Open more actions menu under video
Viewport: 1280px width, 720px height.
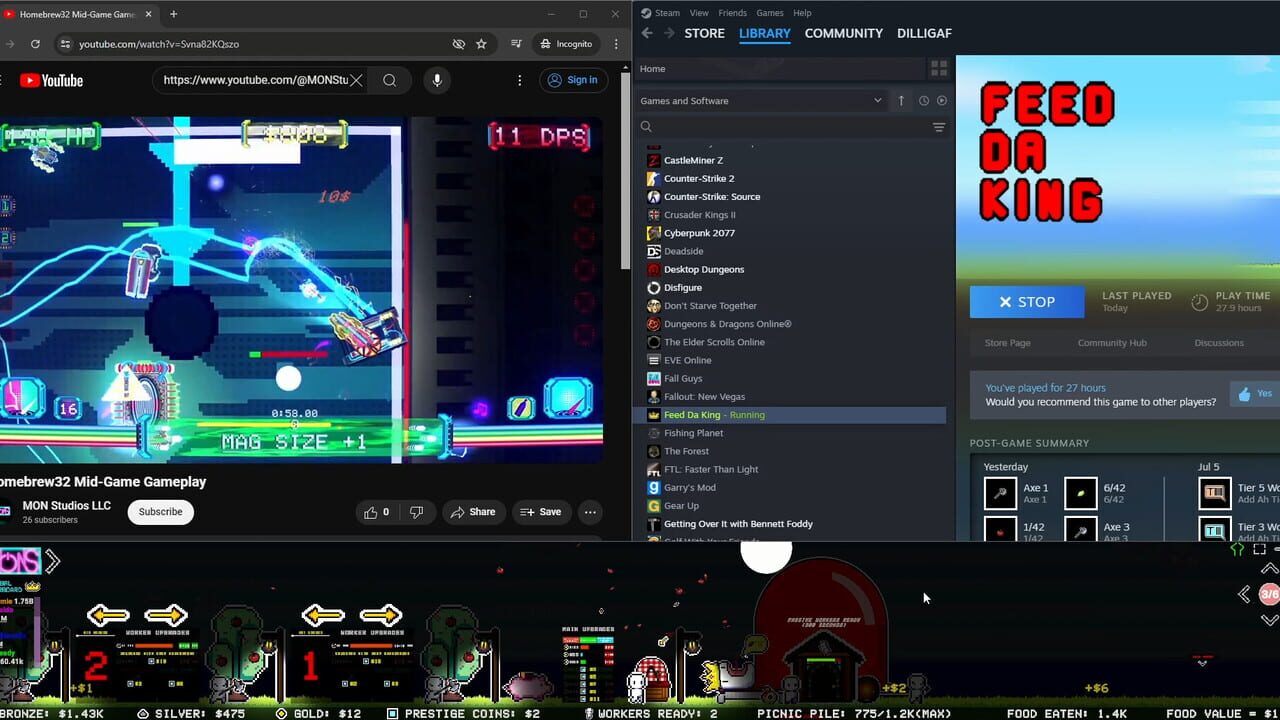[x=590, y=512]
